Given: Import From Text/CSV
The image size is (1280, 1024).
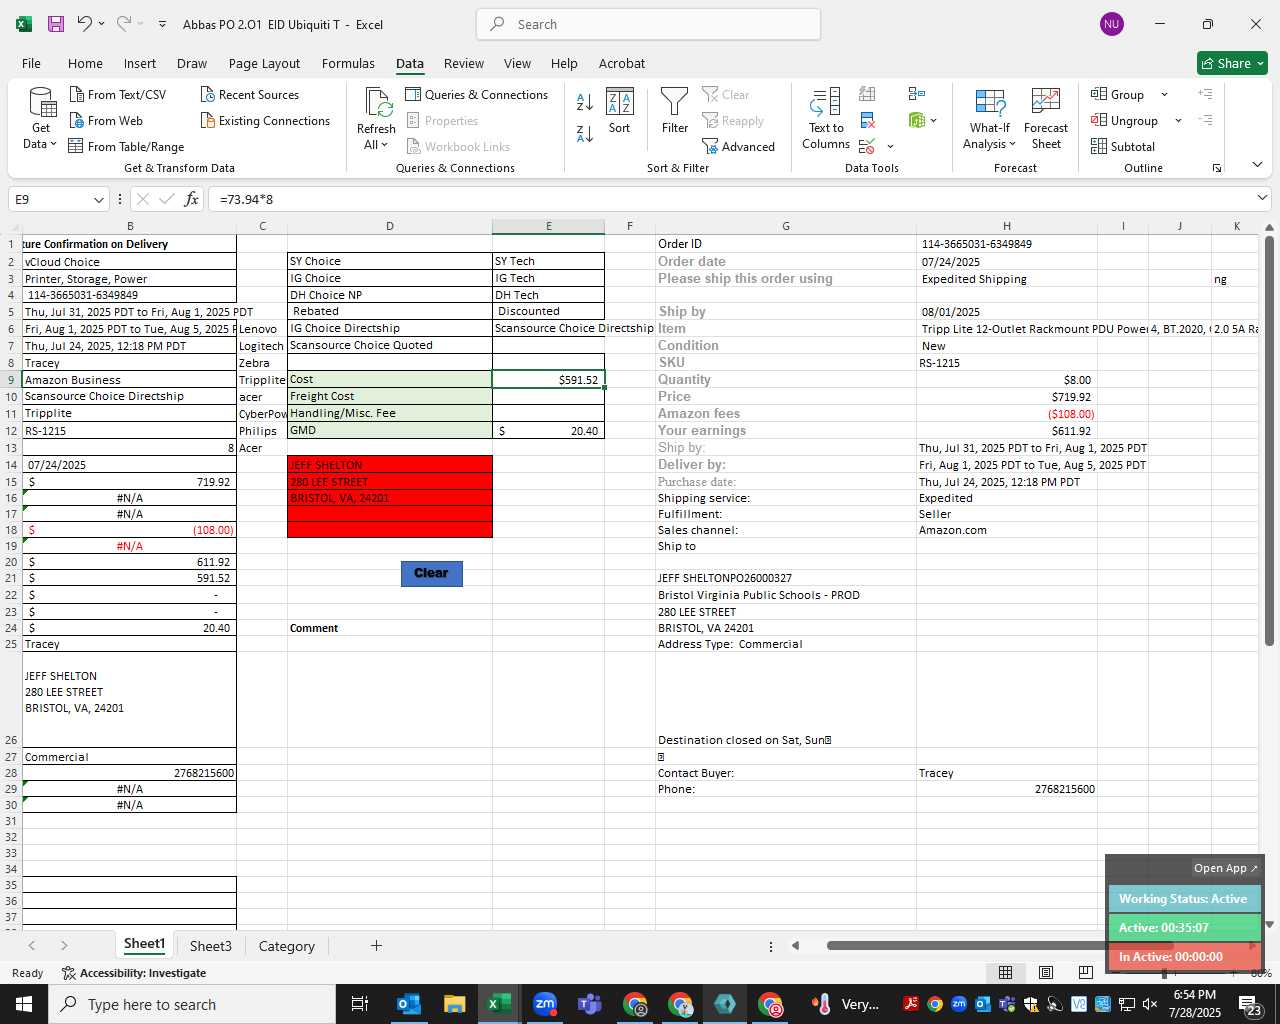Looking at the screenshot, I should pyautogui.click(x=117, y=95).
